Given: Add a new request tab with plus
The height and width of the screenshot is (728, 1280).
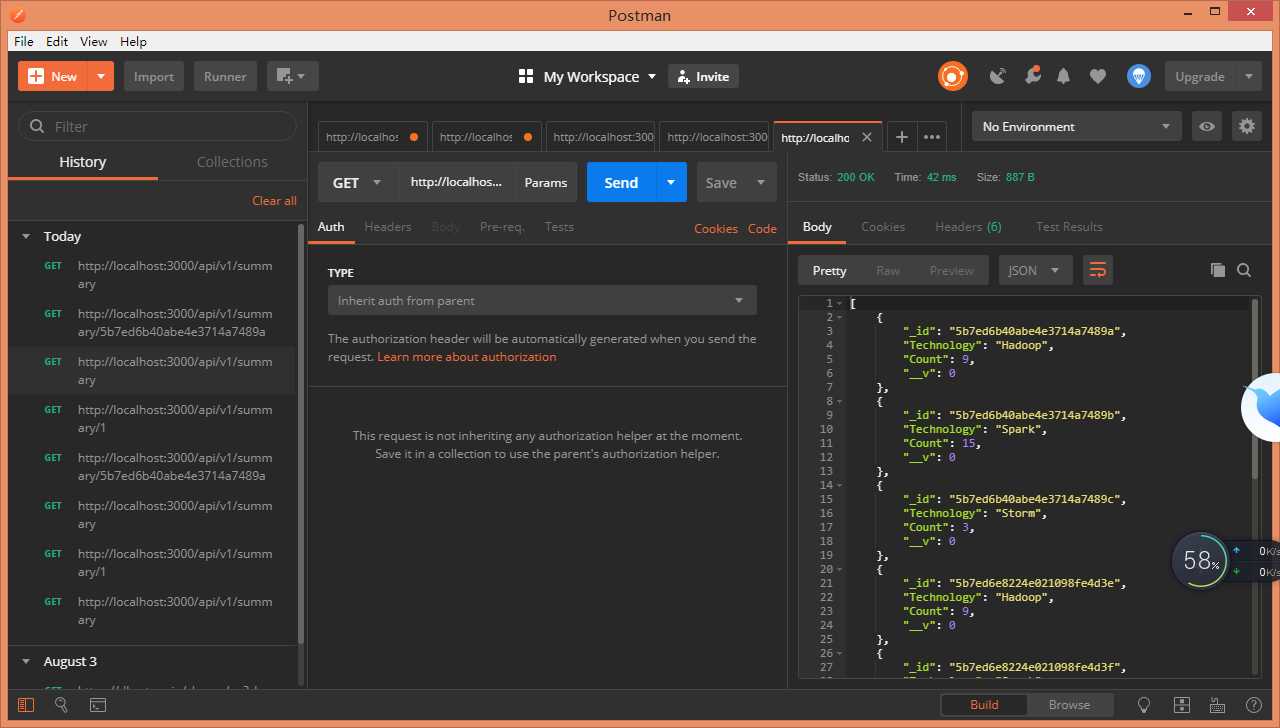Looking at the screenshot, I should click(x=901, y=137).
